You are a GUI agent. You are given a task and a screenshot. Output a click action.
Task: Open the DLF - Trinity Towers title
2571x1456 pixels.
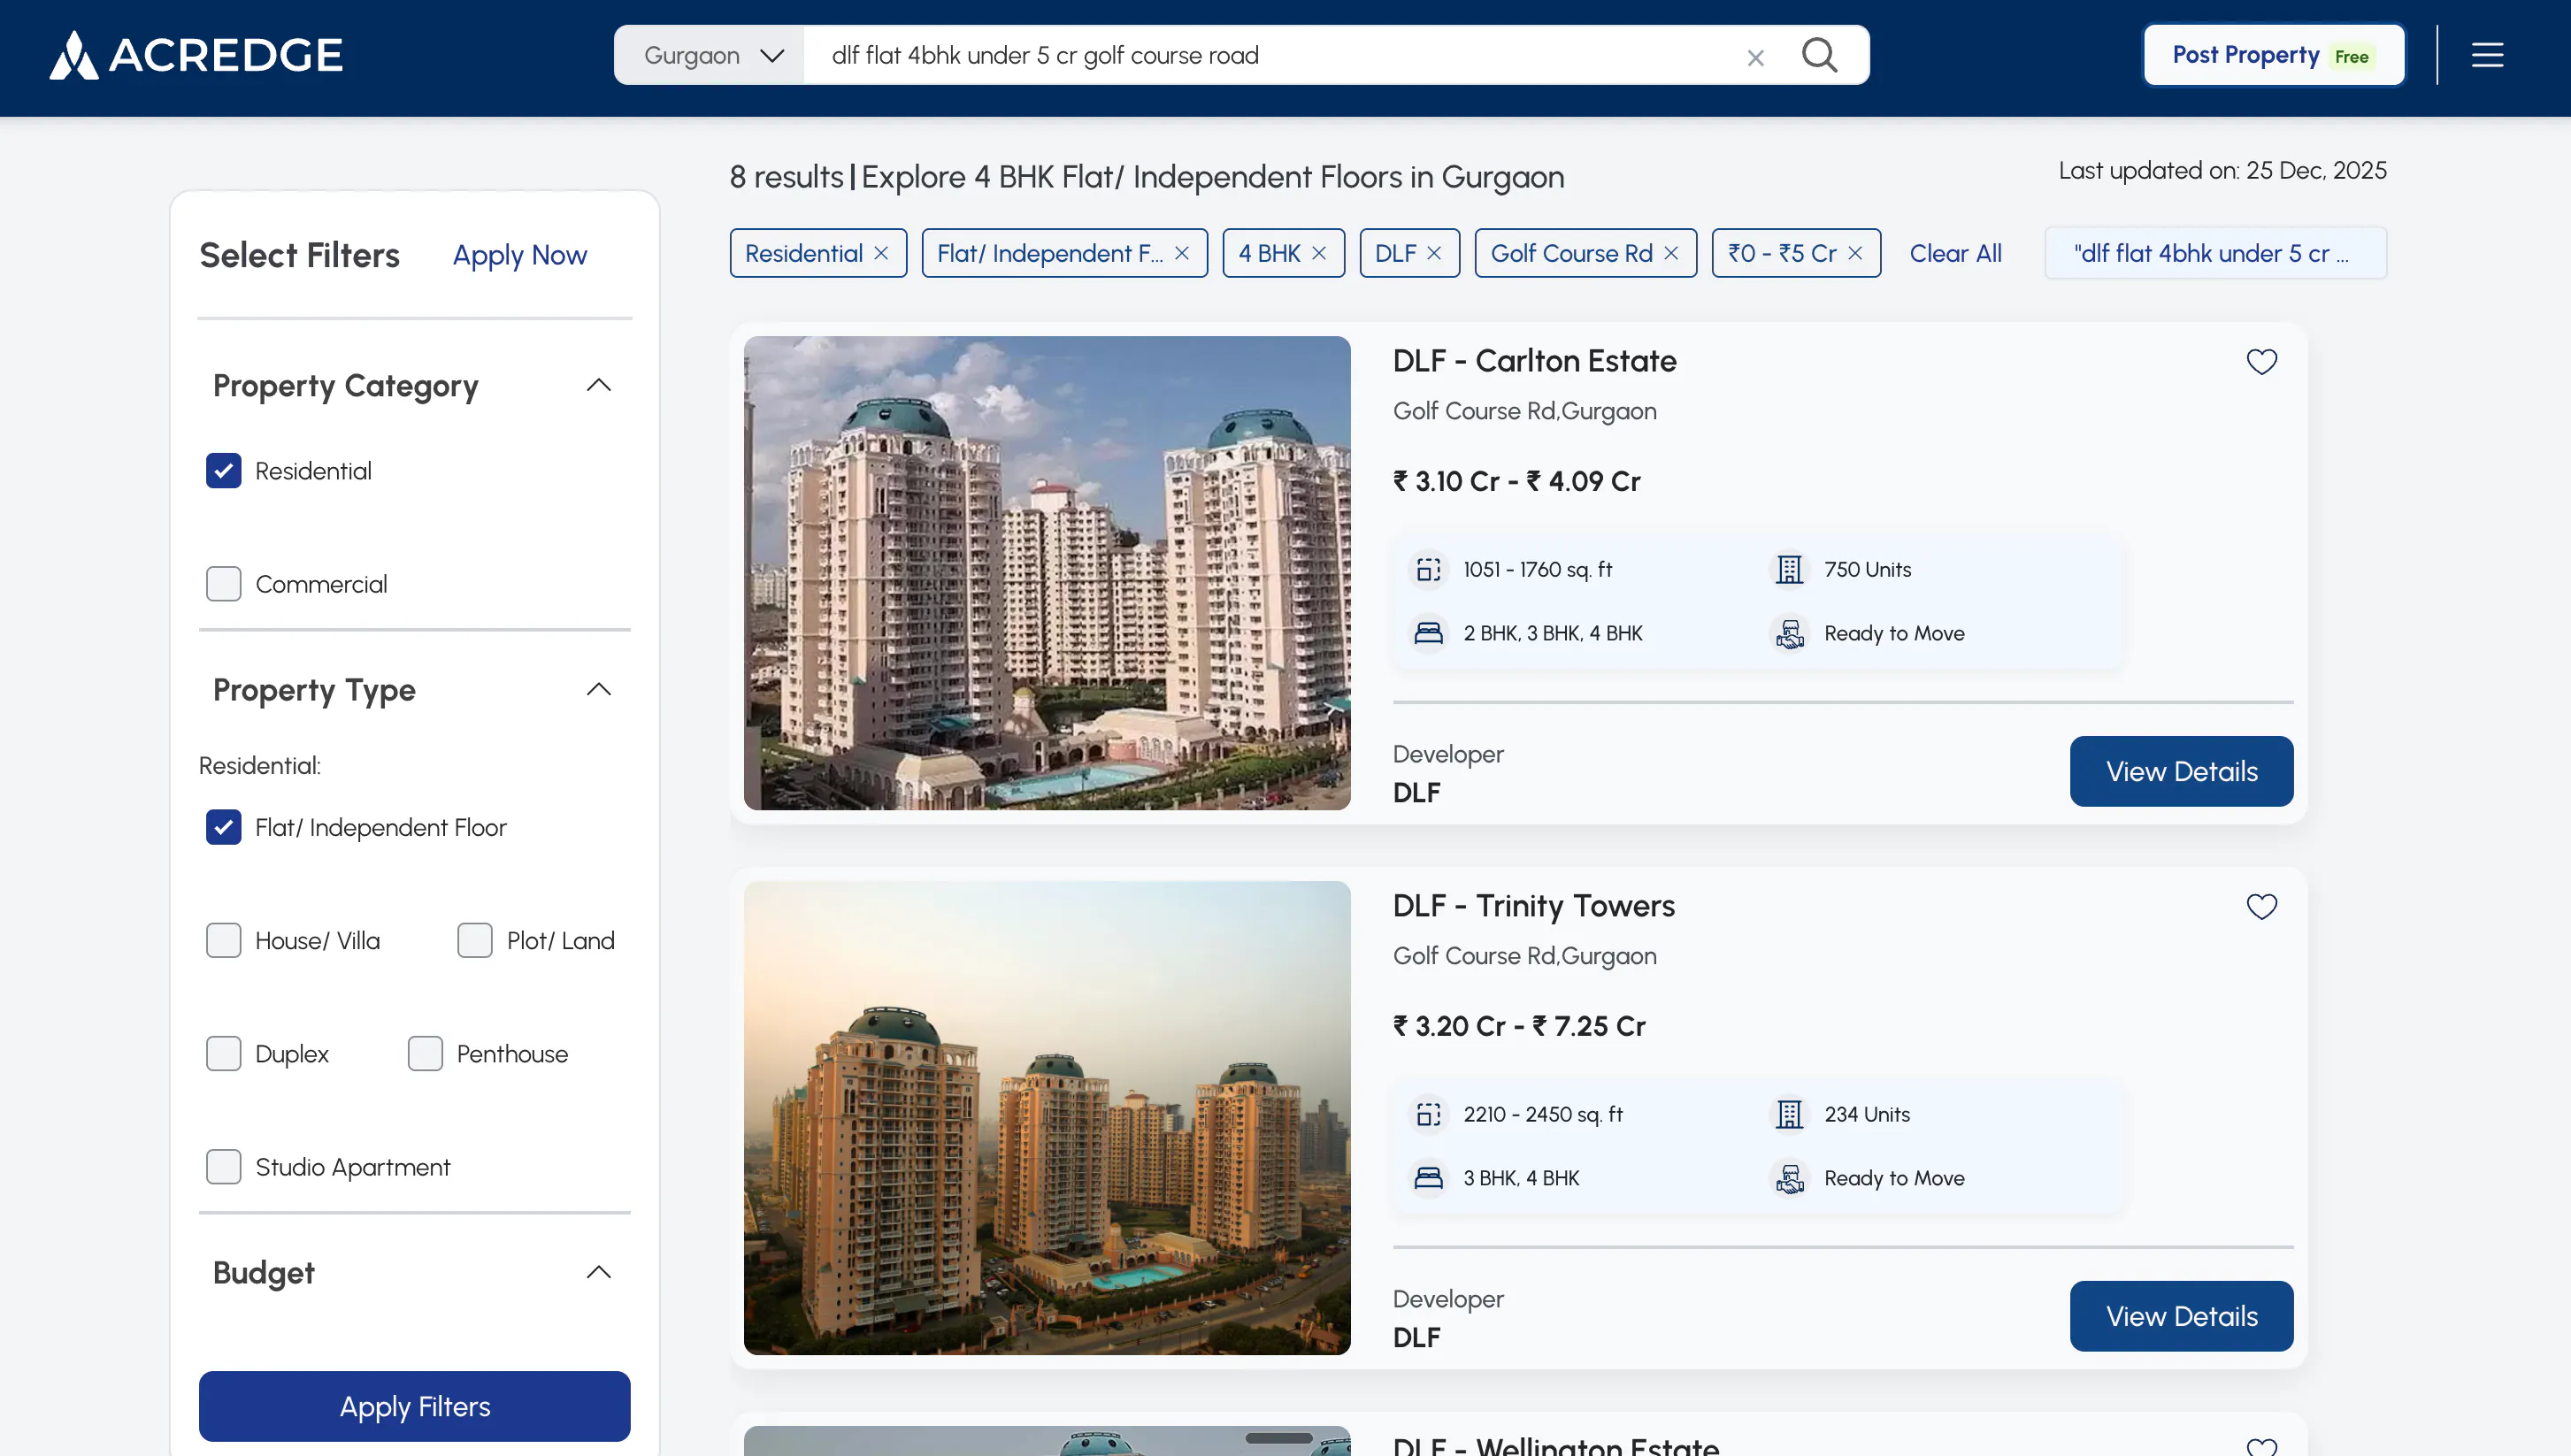tap(1534, 906)
